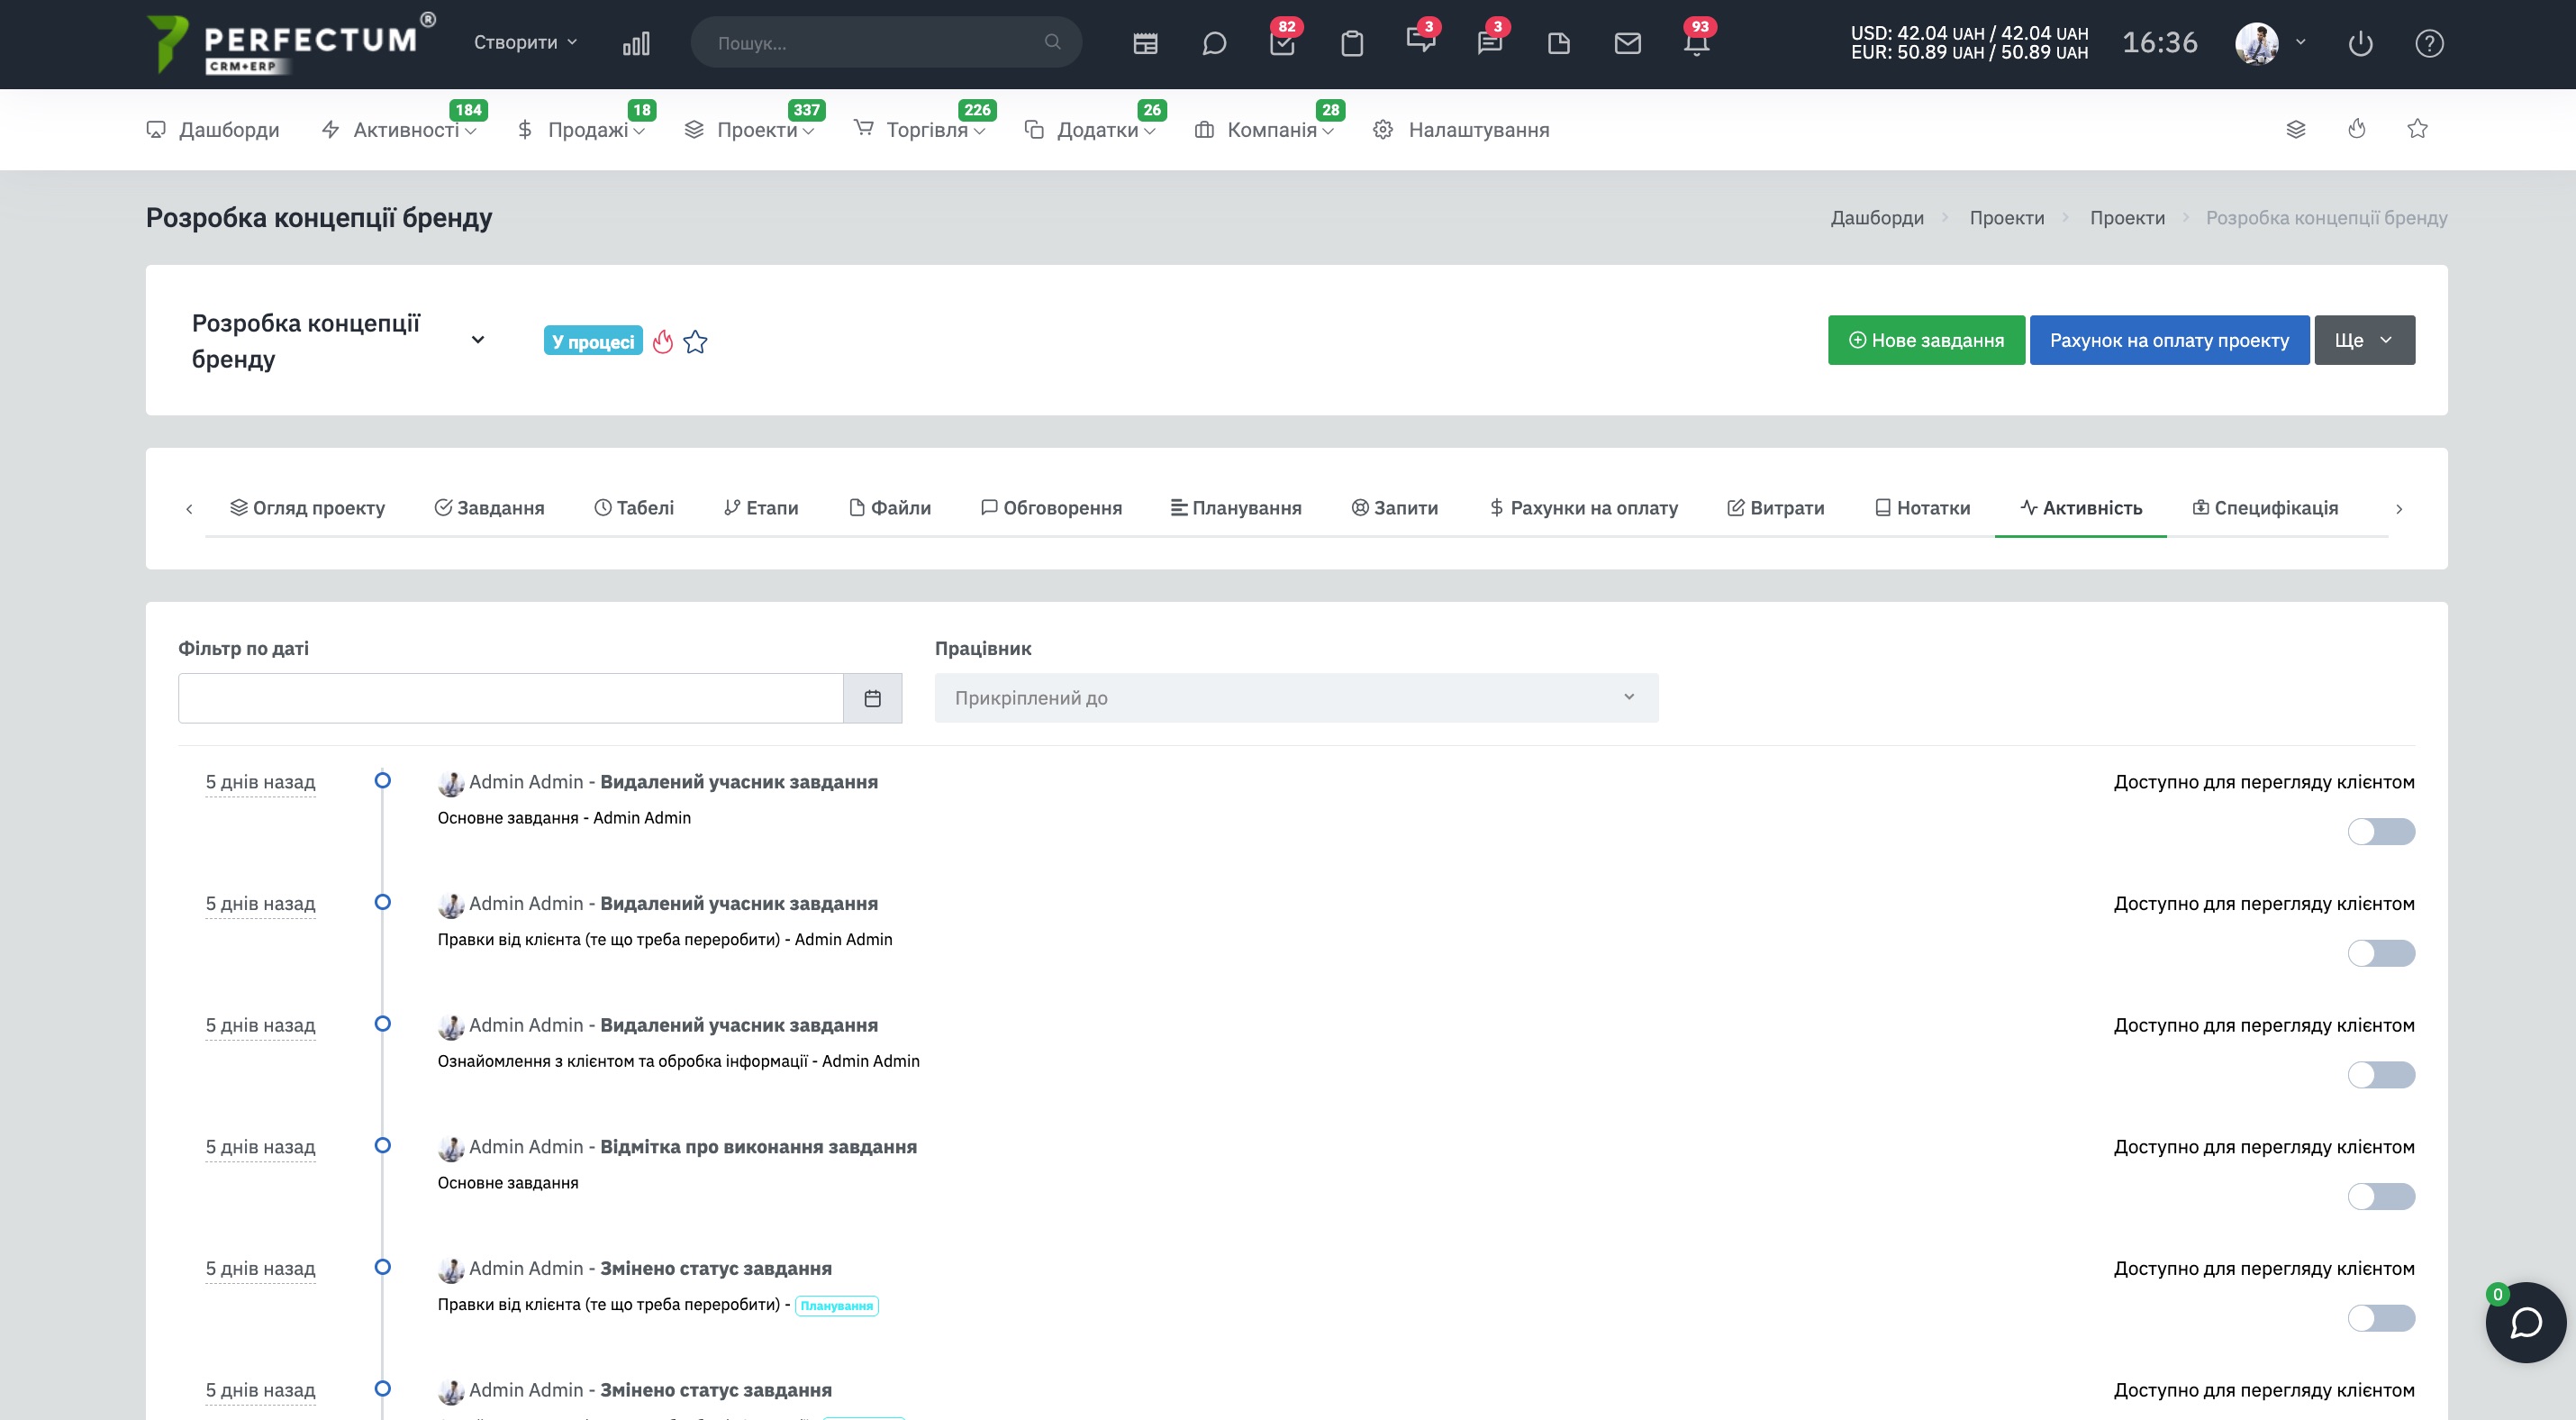This screenshot has height=1420, width=2576.
Task: Click the star icon in navigation bar
Action: point(2418,128)
